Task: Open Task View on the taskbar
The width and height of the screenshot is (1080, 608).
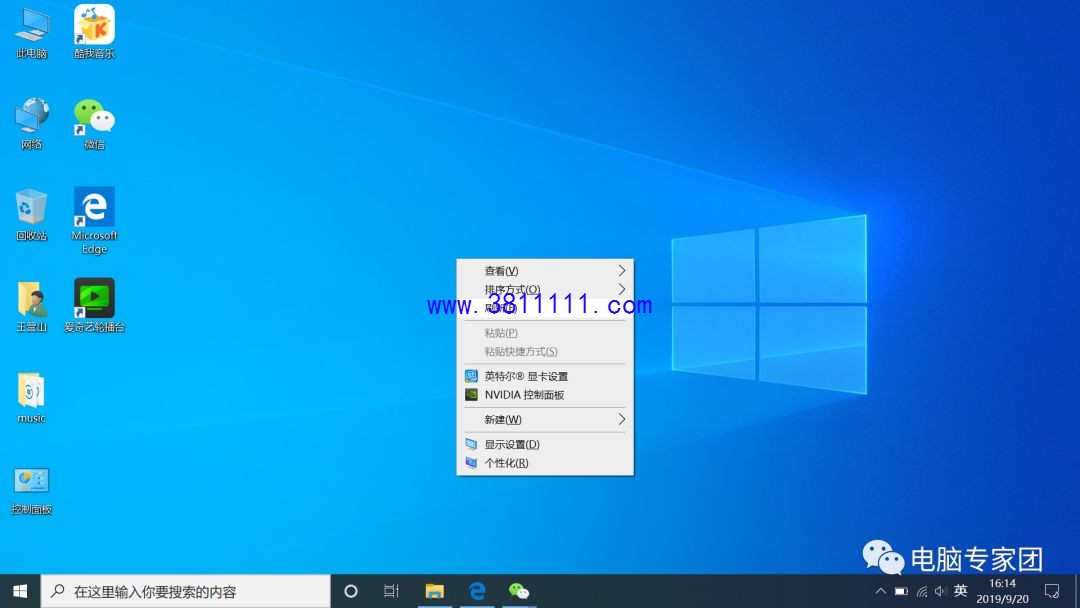Action: (x=391, y=591)
